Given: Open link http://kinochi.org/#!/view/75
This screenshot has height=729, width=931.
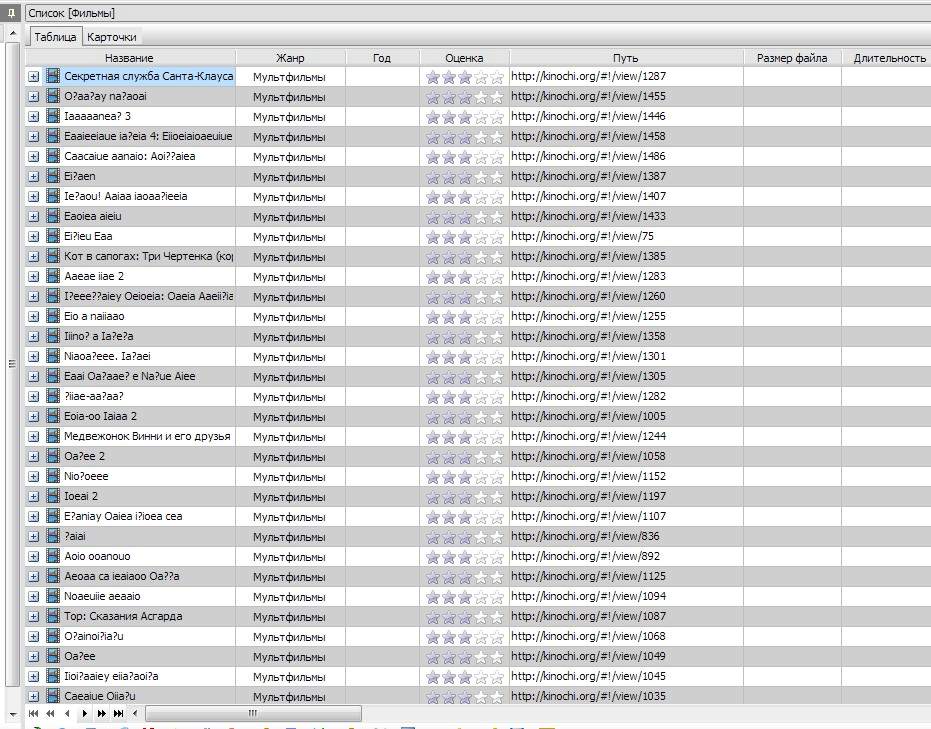Looking at the screenshot, I should pyautogui.click(x=582, y=236).
